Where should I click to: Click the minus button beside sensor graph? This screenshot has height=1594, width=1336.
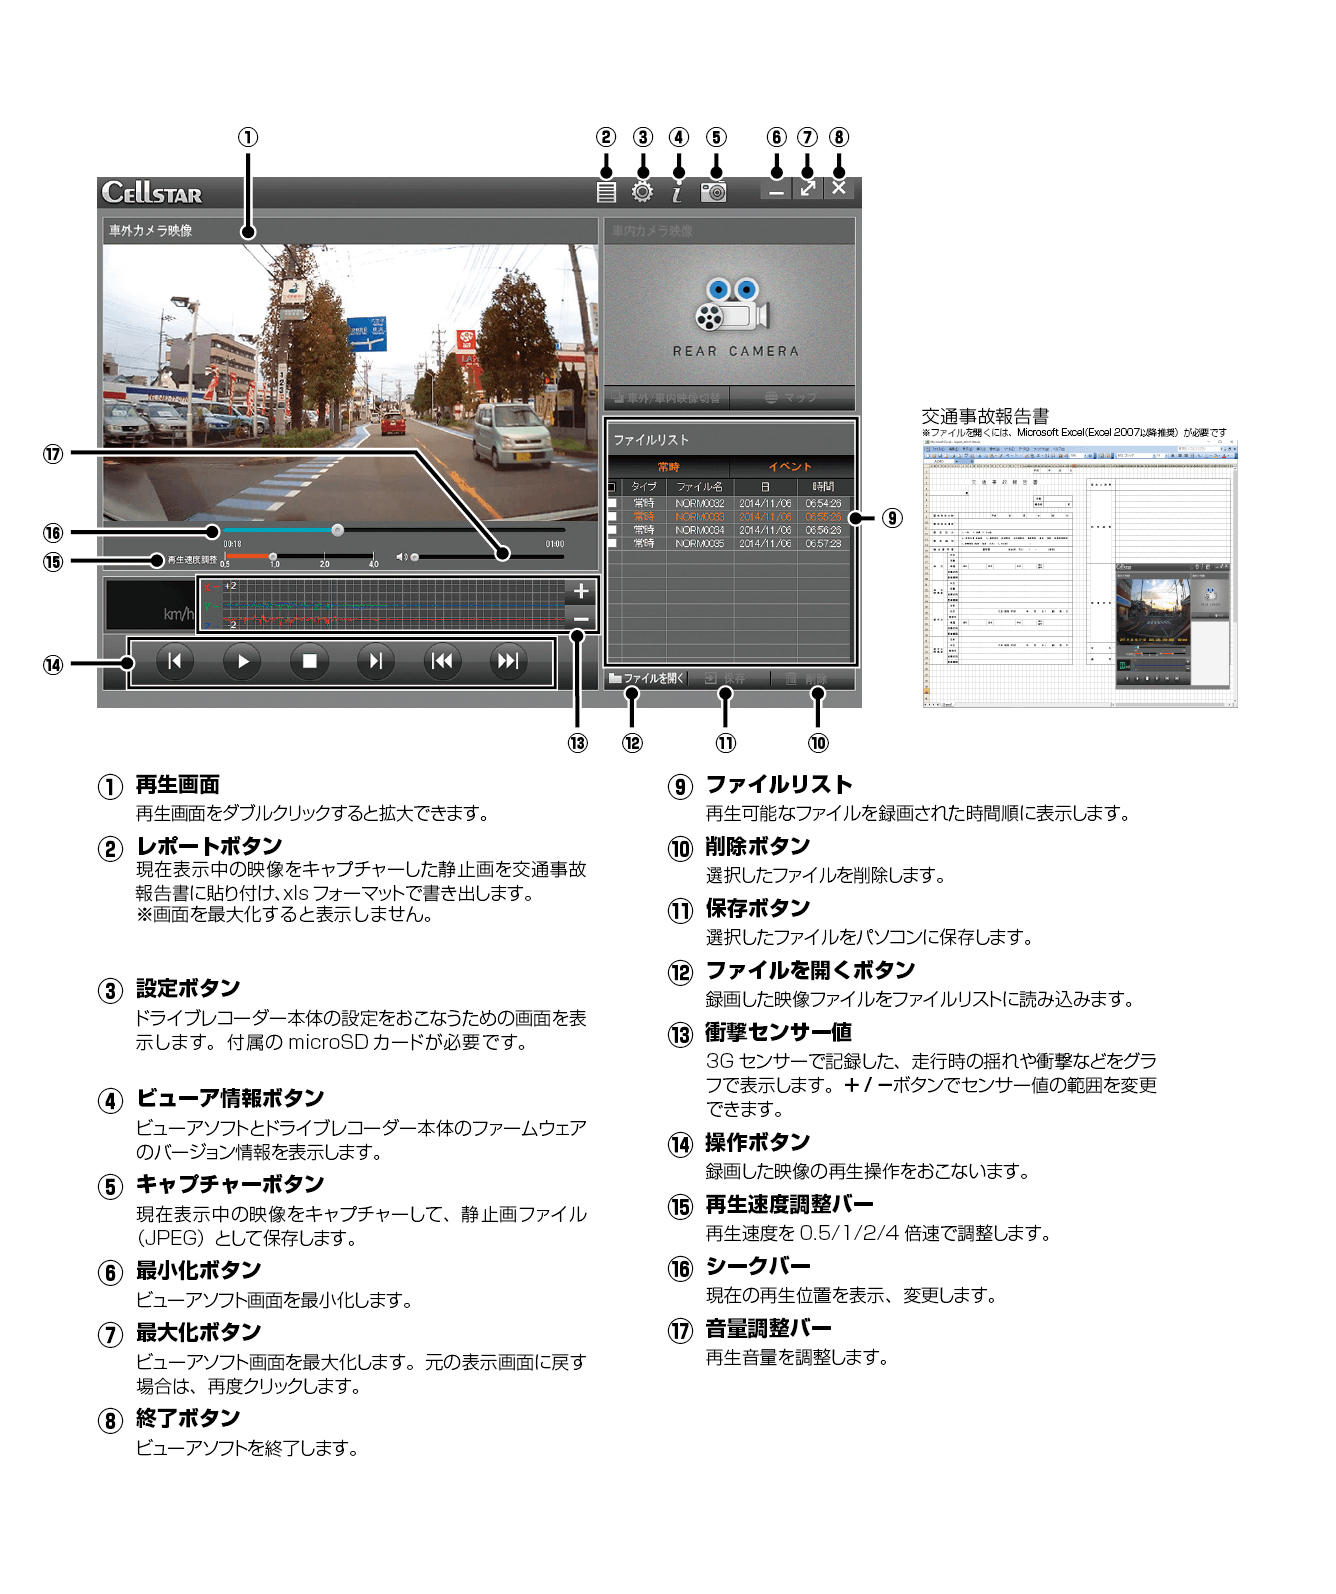click(581, 619)
